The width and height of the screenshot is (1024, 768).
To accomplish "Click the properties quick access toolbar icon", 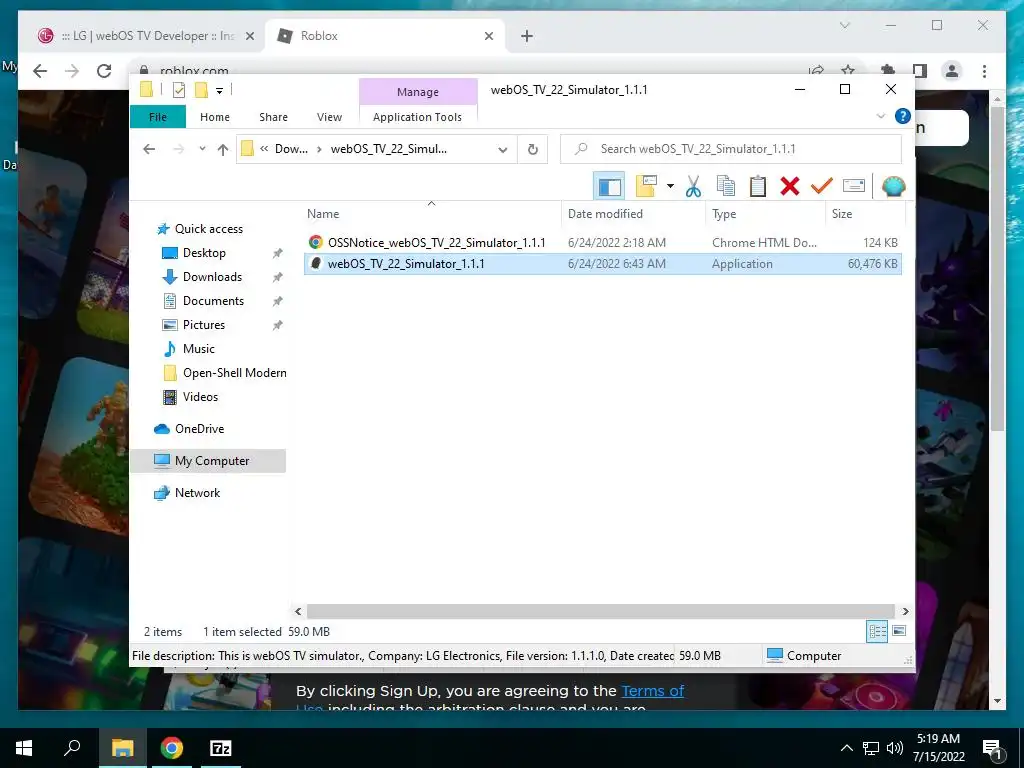I will point(178,90).
